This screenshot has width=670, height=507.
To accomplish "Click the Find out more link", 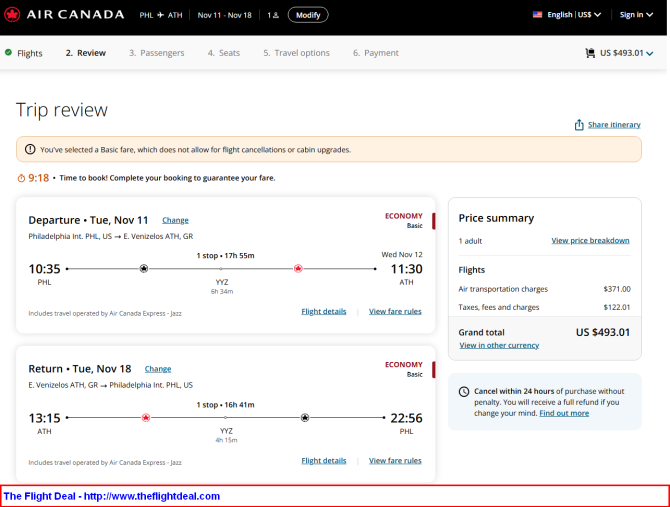I will click(x=564, y=413).
